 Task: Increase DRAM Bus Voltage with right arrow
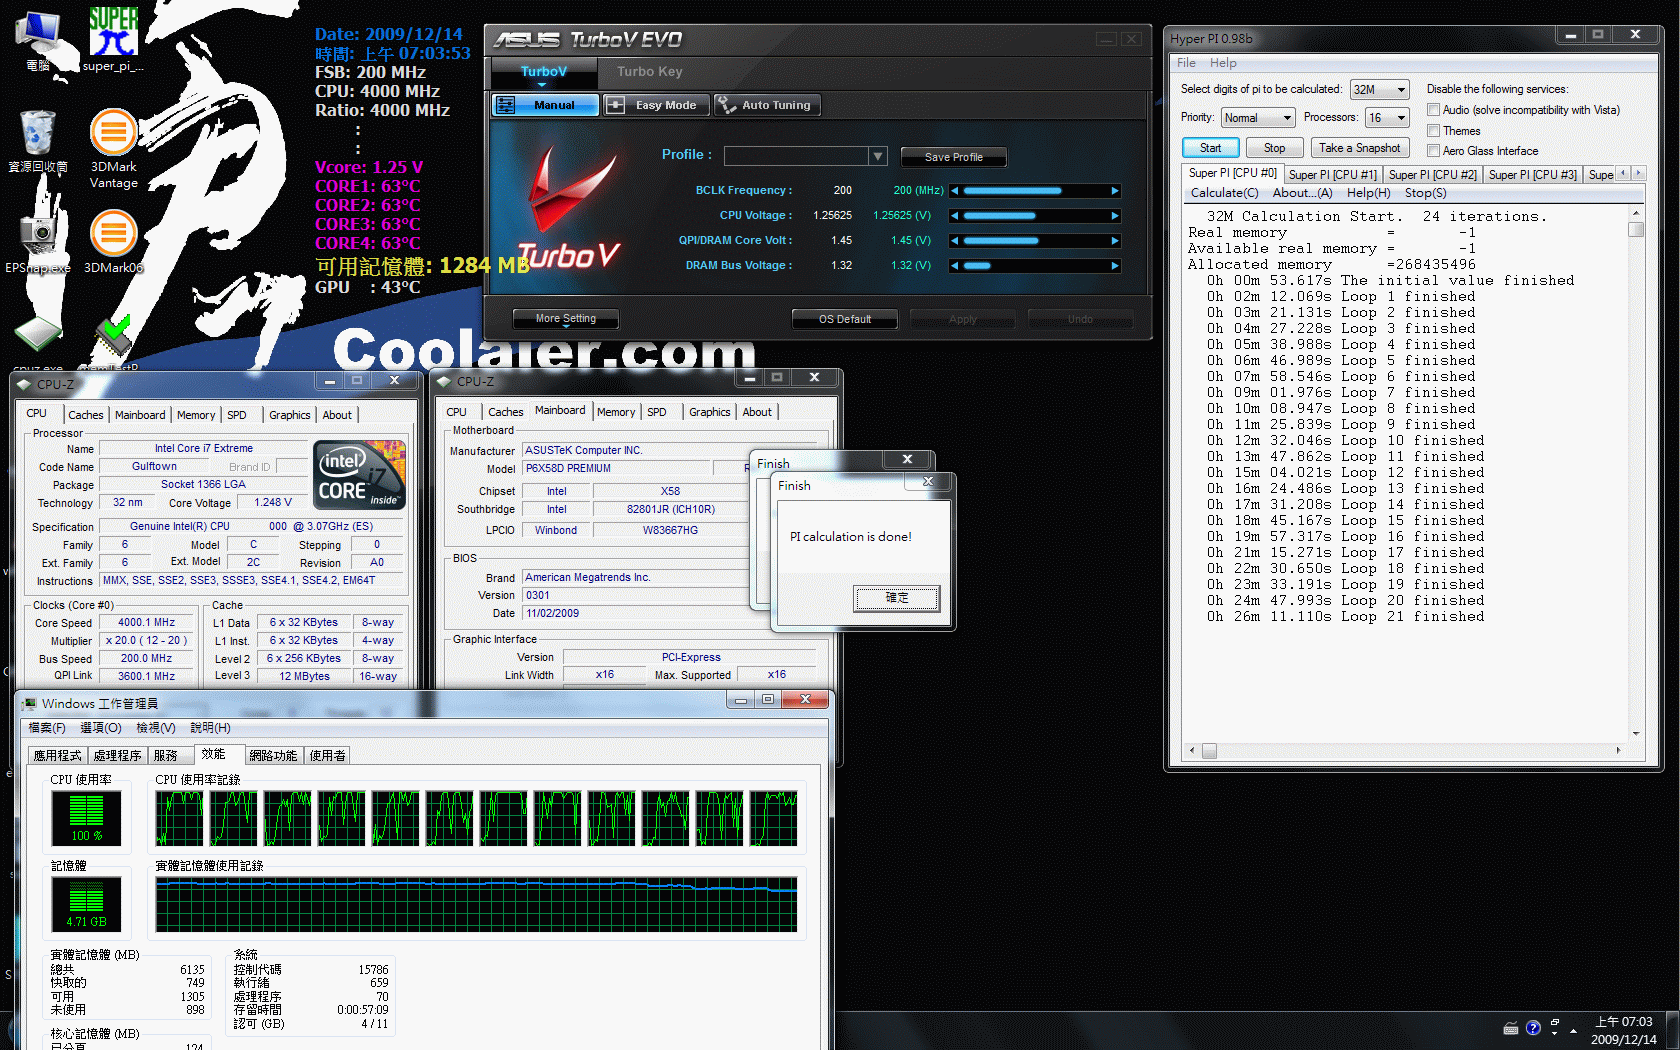pyautogui.click(x=1115, y=266)
